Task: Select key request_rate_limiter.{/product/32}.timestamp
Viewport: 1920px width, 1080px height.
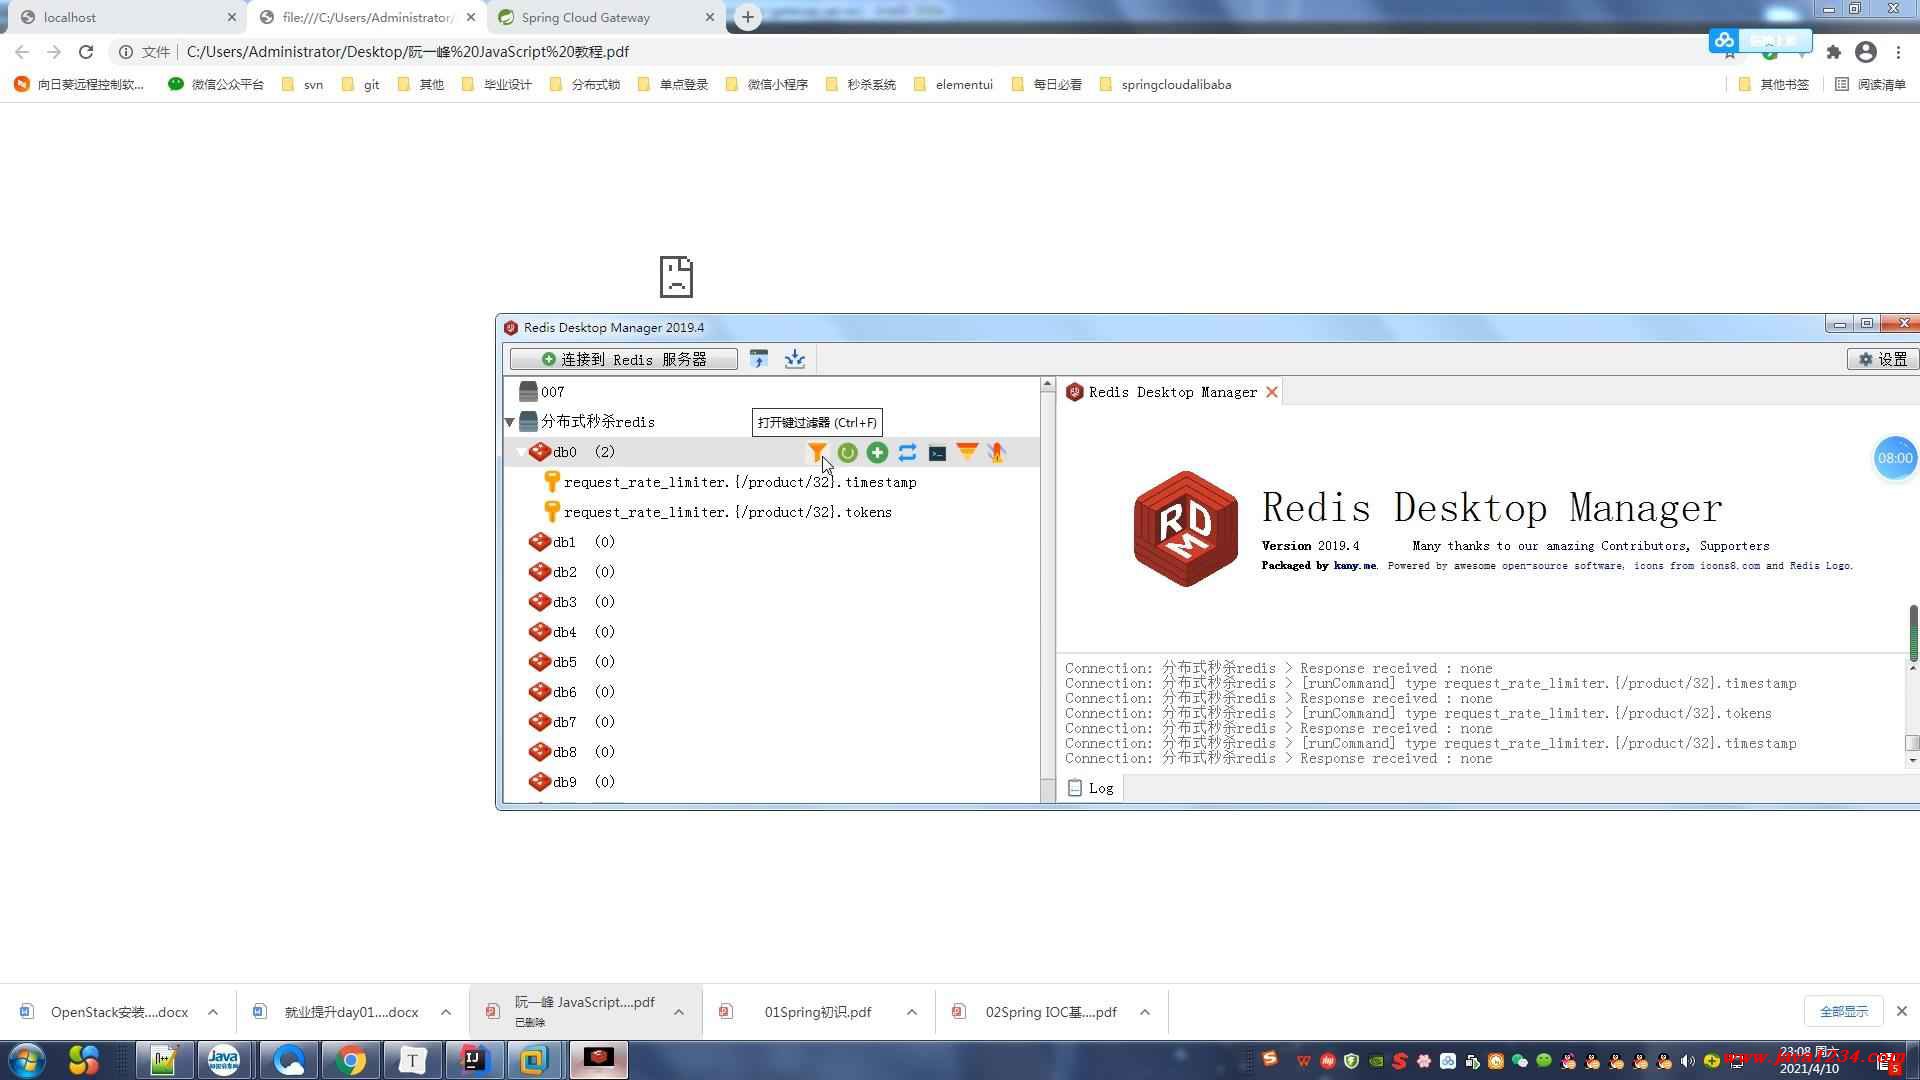Action: click(x=740, y=482)
